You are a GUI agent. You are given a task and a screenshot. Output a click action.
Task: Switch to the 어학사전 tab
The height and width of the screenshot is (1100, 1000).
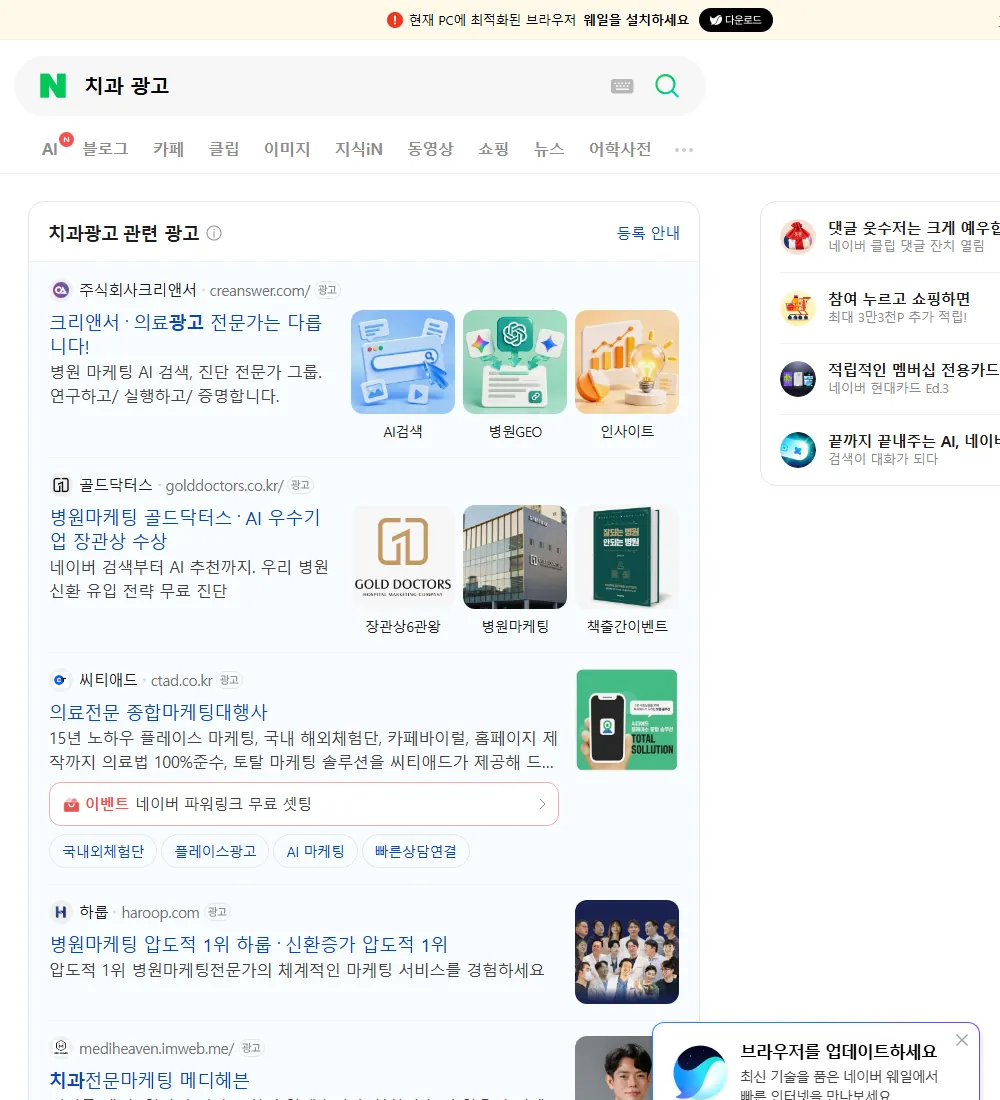620,149
